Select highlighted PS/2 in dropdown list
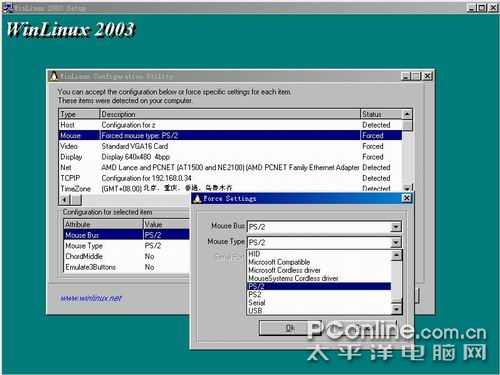 [319, 286]
